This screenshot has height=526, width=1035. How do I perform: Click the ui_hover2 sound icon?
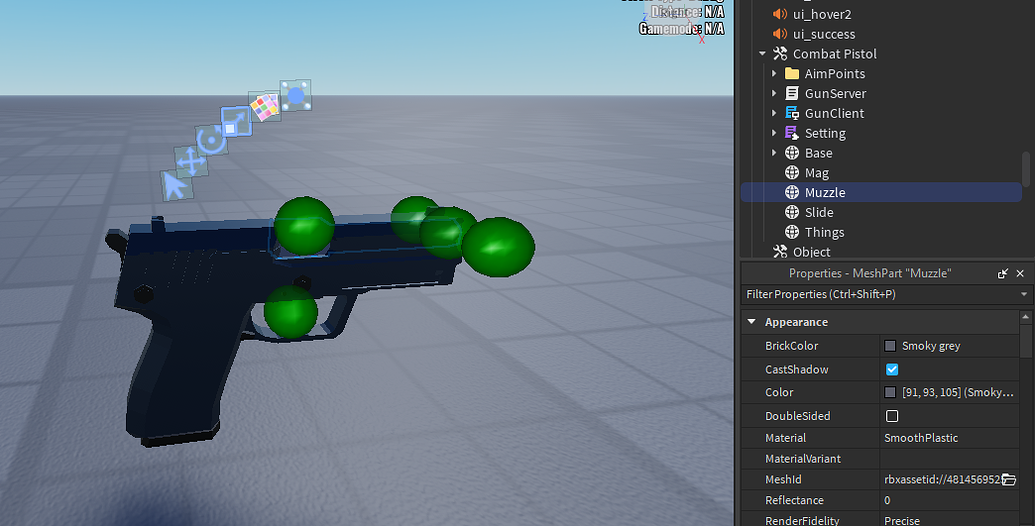[780, 14]
